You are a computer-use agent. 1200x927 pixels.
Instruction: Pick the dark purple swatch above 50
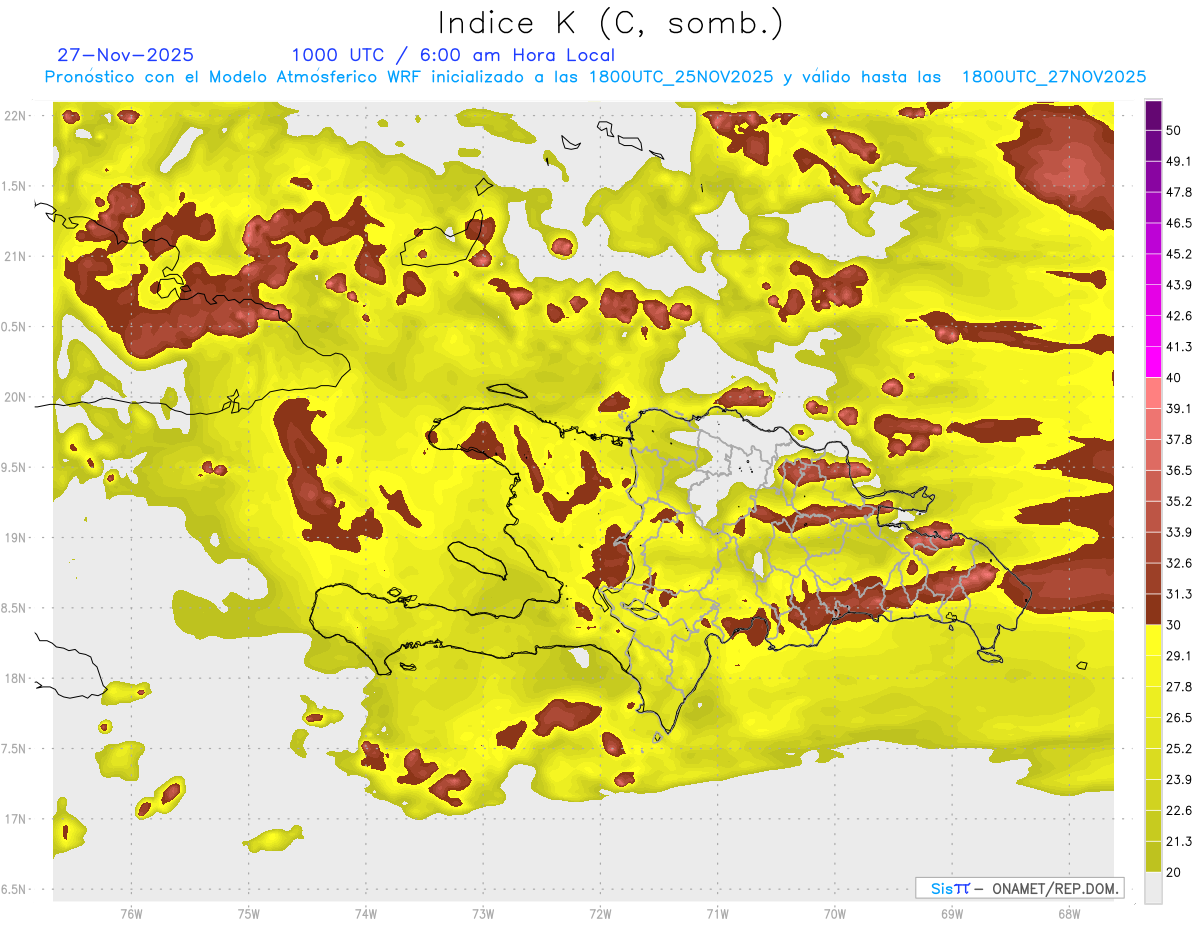pyautogui.click(x=1153, y=114)
